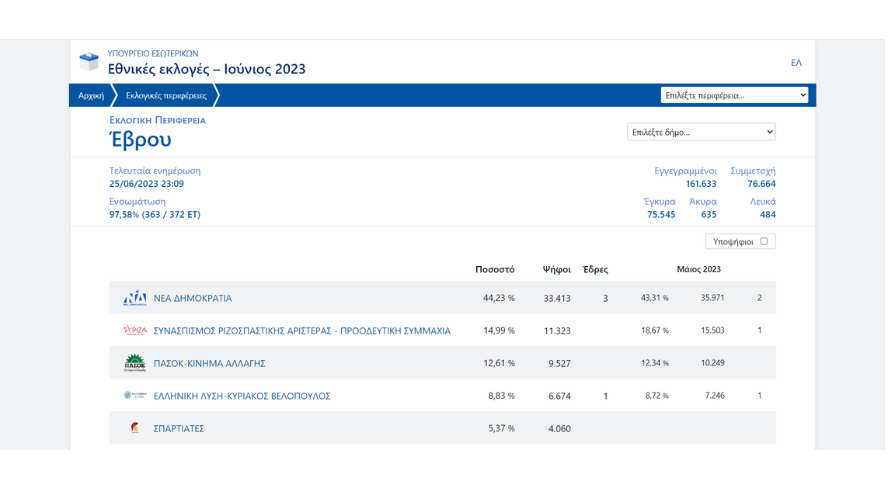Click the ΣΥΡΙΖΑ party logo

coord(134,330)
